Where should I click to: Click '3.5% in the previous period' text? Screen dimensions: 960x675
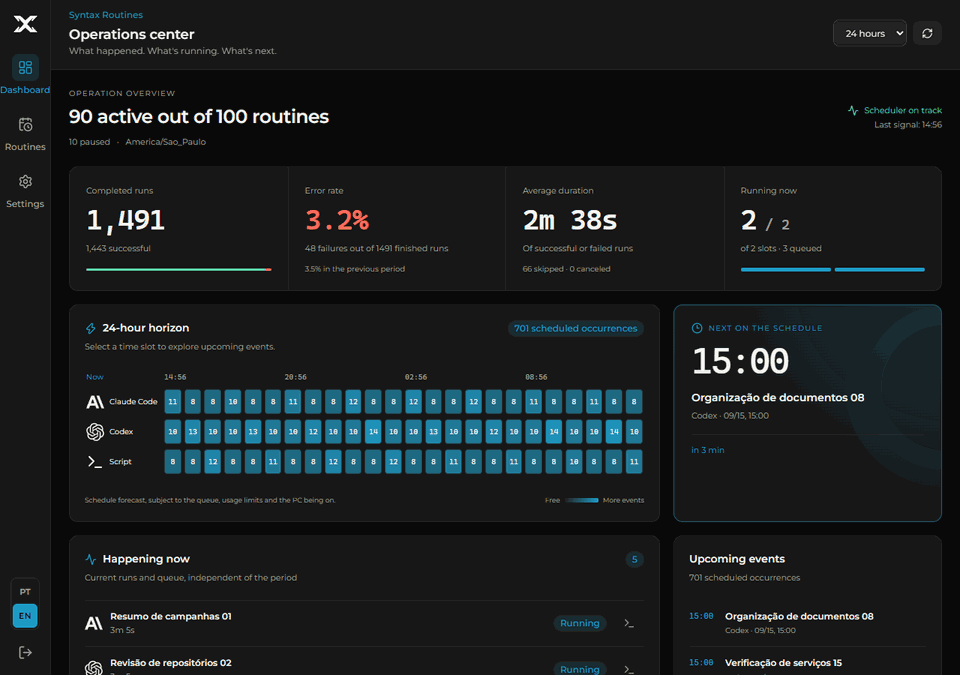[x=355, y=269]
